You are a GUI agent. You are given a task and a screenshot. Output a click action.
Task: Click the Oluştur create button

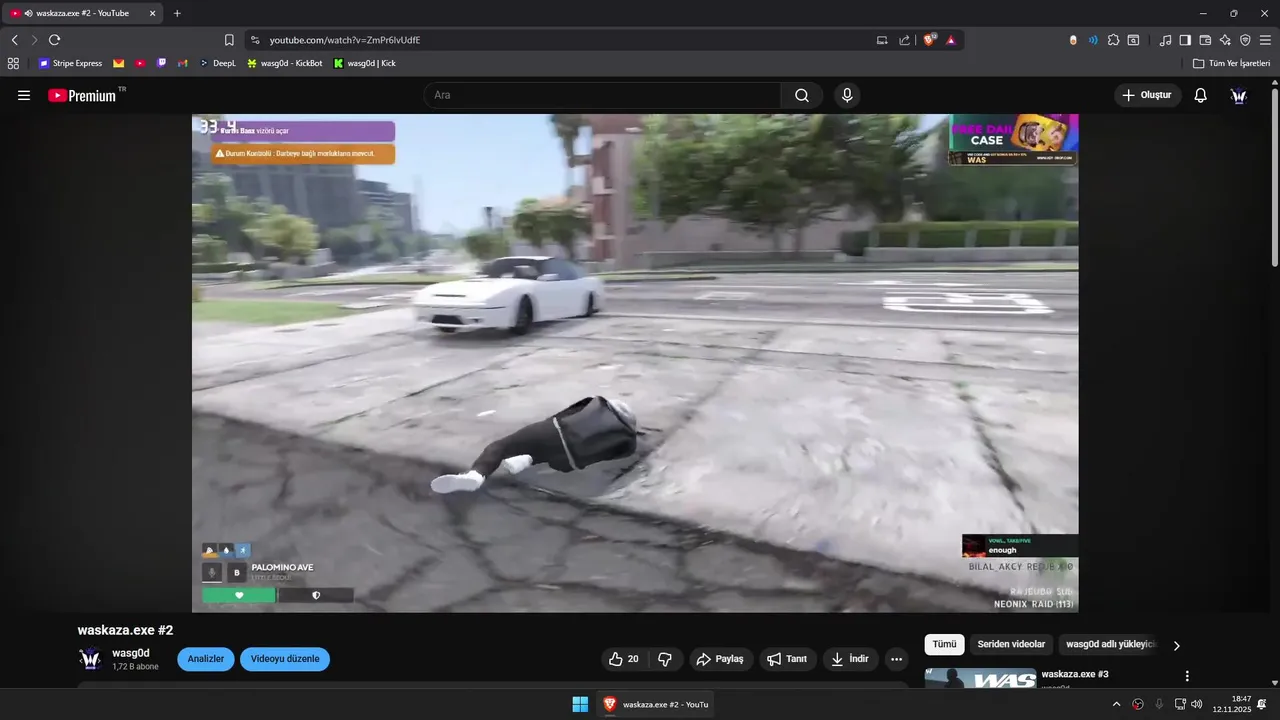[1148, 95]
